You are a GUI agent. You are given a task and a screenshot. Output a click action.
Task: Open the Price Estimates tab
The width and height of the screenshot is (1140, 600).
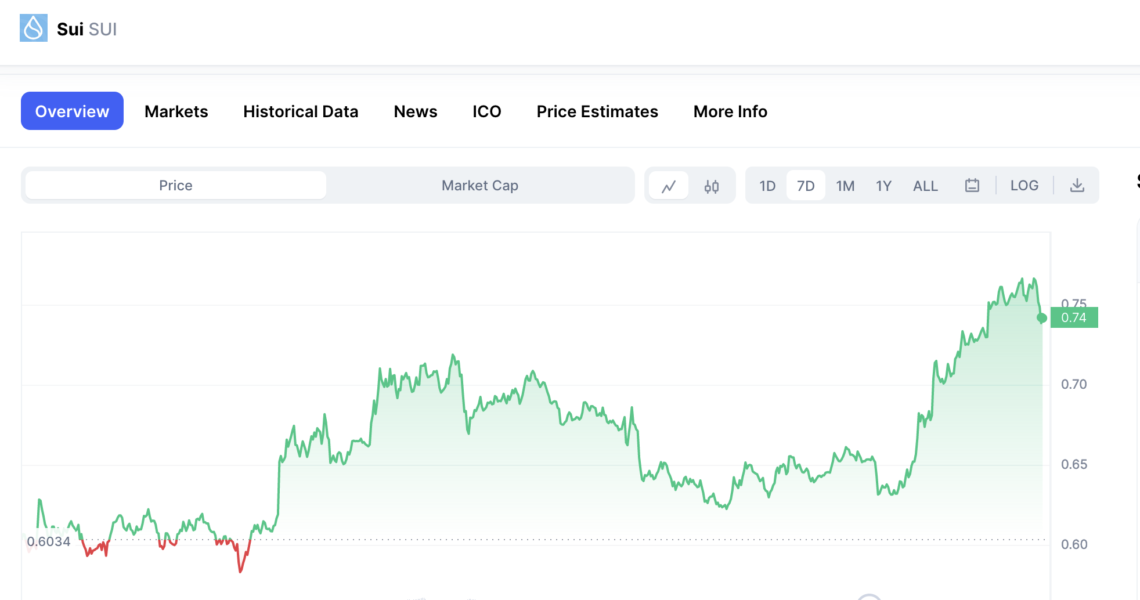598,111
